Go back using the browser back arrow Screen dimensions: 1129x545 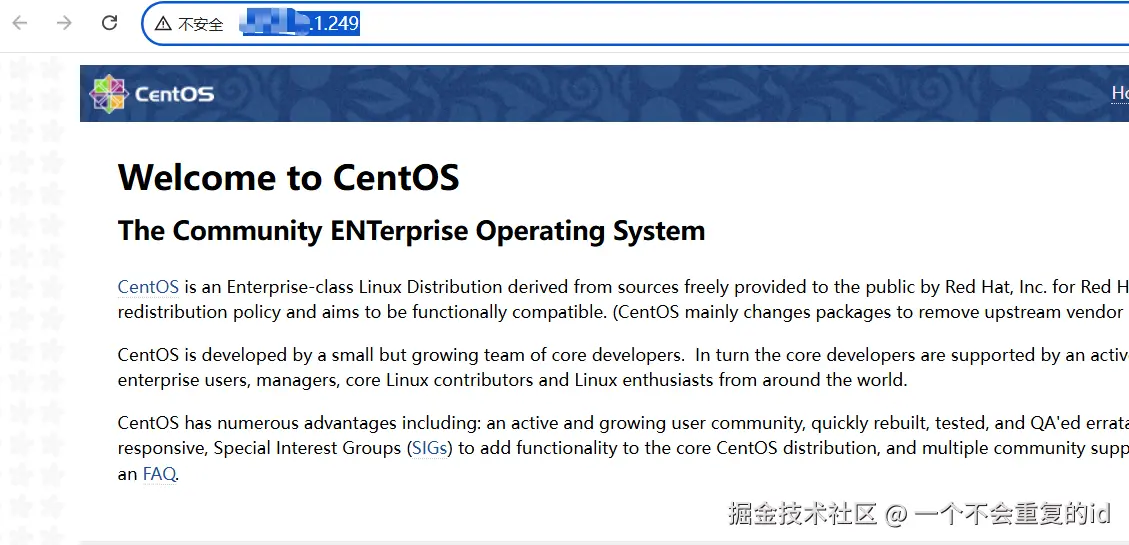click(x=20, y=23)
